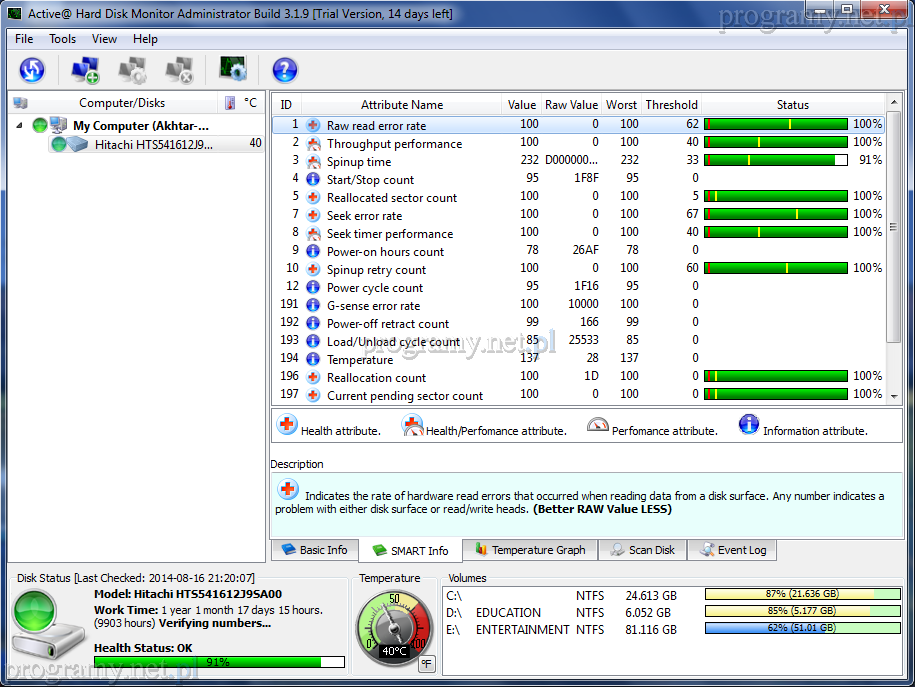915x687 pixels.
Task: Click the Raw read error rate health icon
Action: point(313,125)
